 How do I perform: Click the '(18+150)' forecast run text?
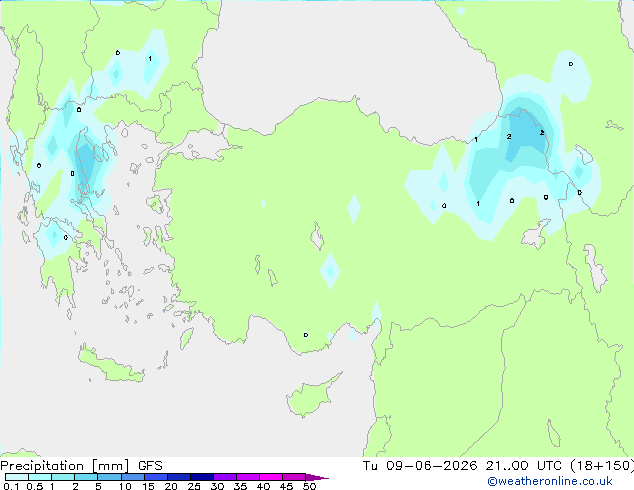[x=602, y=466]
